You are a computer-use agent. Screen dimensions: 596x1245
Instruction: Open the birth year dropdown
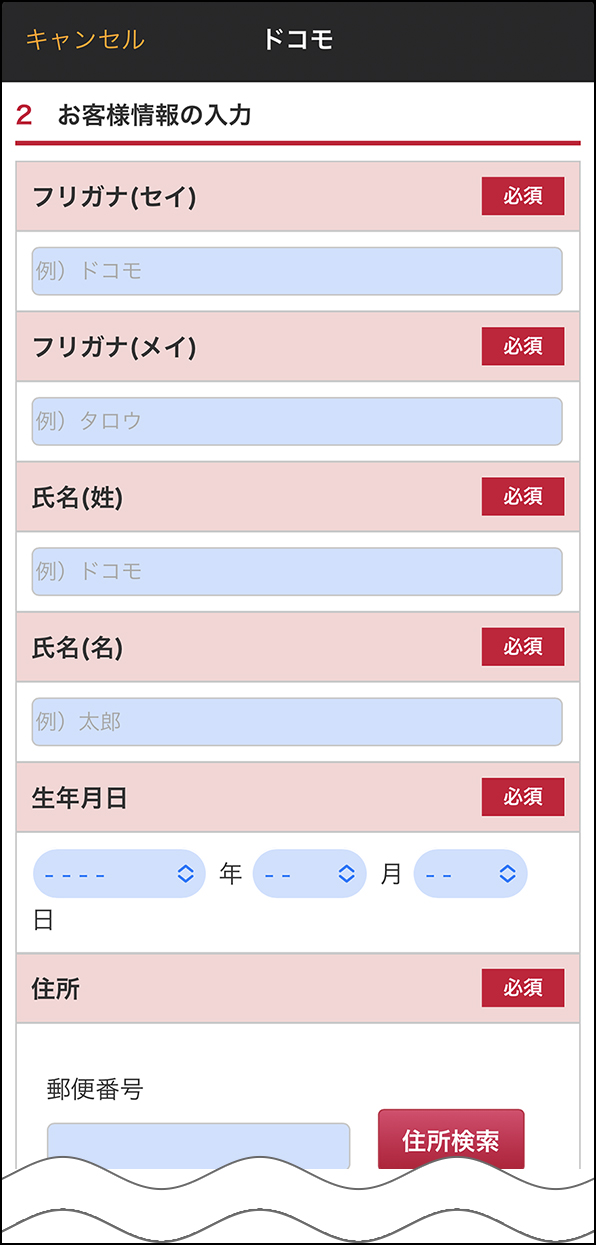click(118, 873)
